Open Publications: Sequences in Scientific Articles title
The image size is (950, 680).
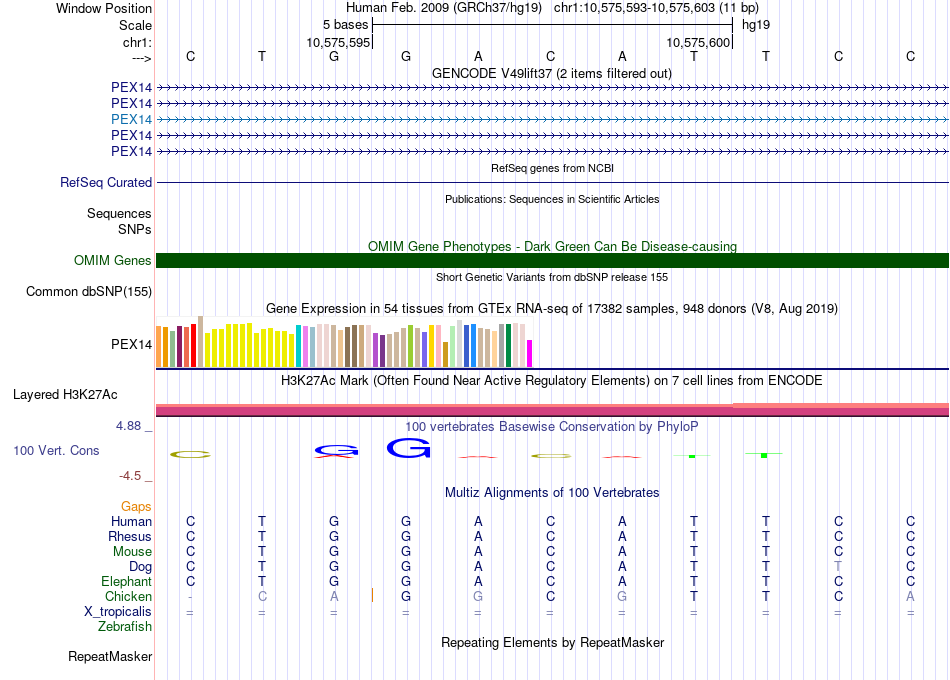tap(552, 199)
